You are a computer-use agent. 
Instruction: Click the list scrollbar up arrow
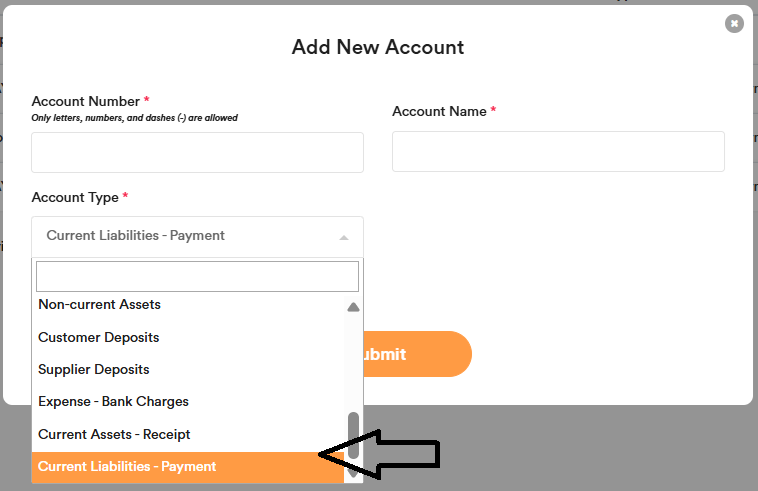(353, 307)
